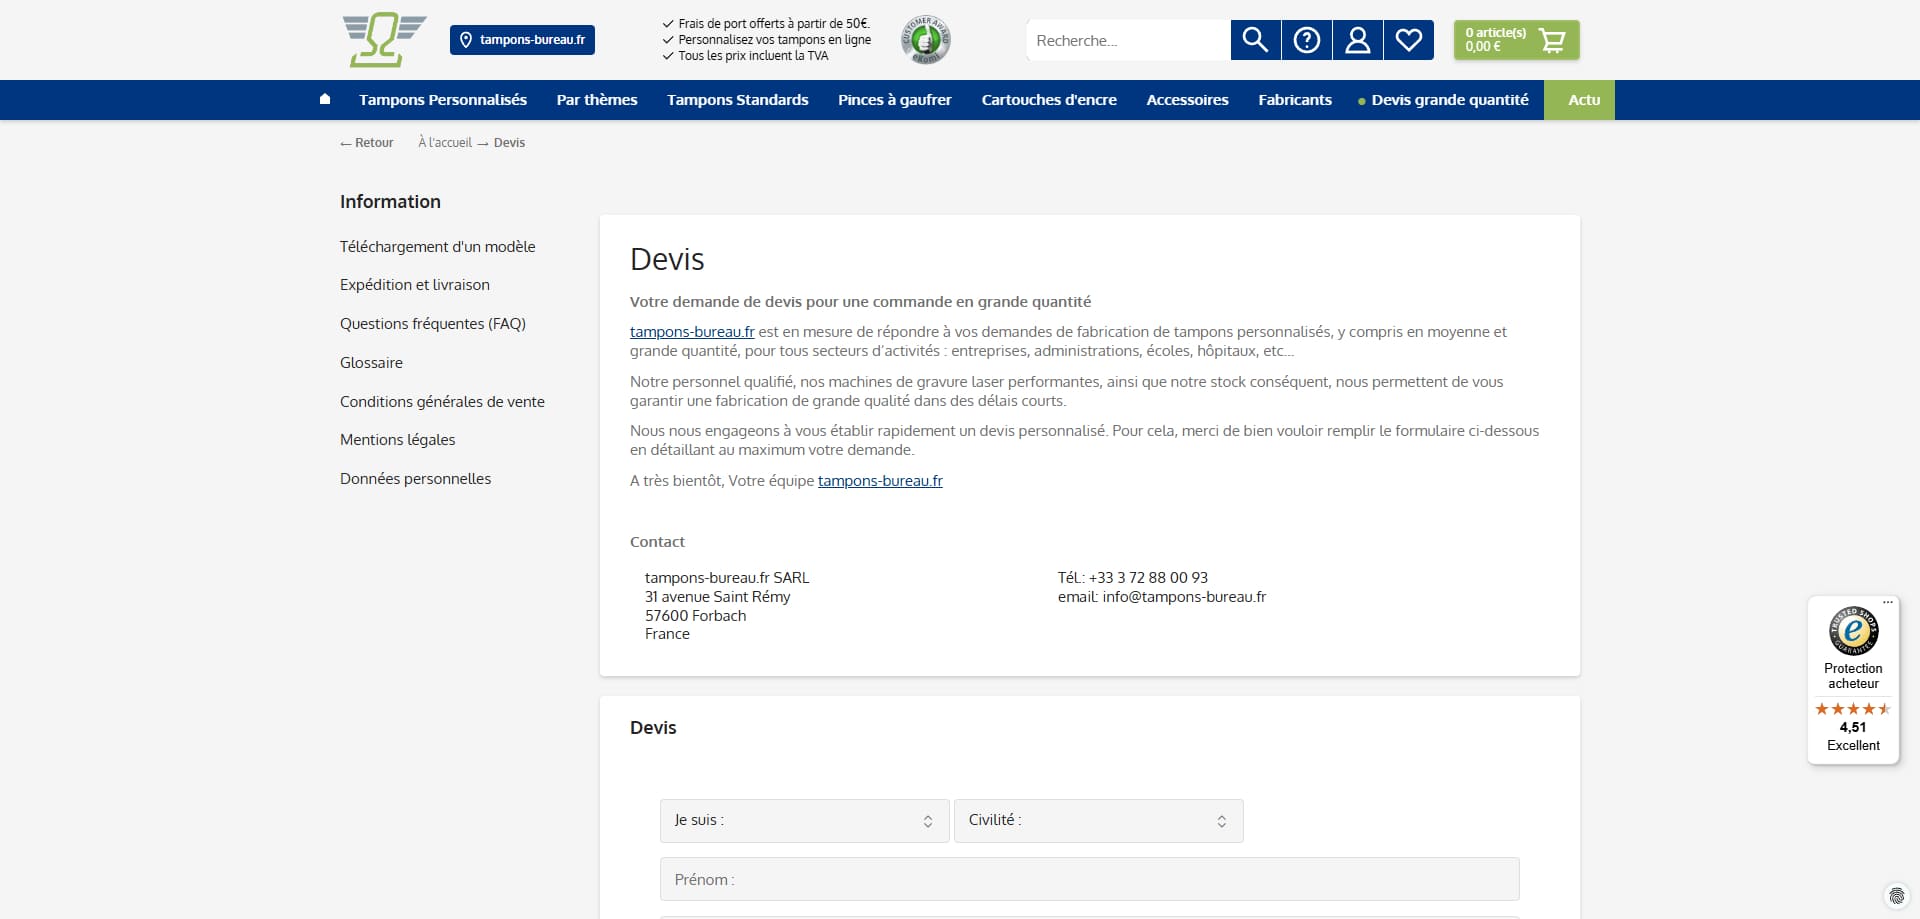This screenshot has width=1920, height=919.
Task: Expand the 'Je suis :' dropdown
Action: point(804,821)
